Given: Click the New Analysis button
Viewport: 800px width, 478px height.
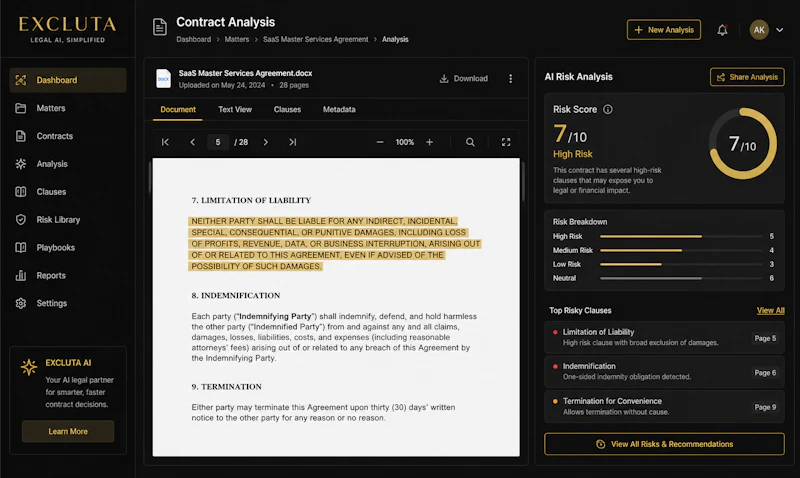Looking at the screenshot, I should [664, 30].
